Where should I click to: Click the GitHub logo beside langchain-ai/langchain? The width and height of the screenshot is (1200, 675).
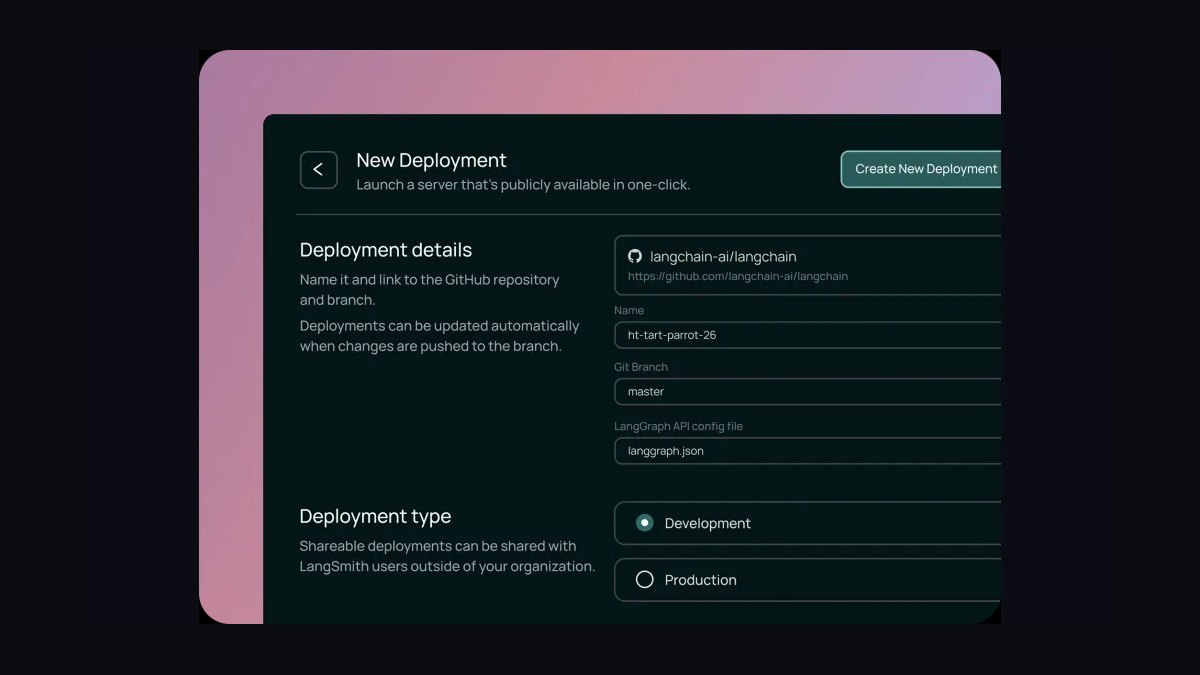634,256
